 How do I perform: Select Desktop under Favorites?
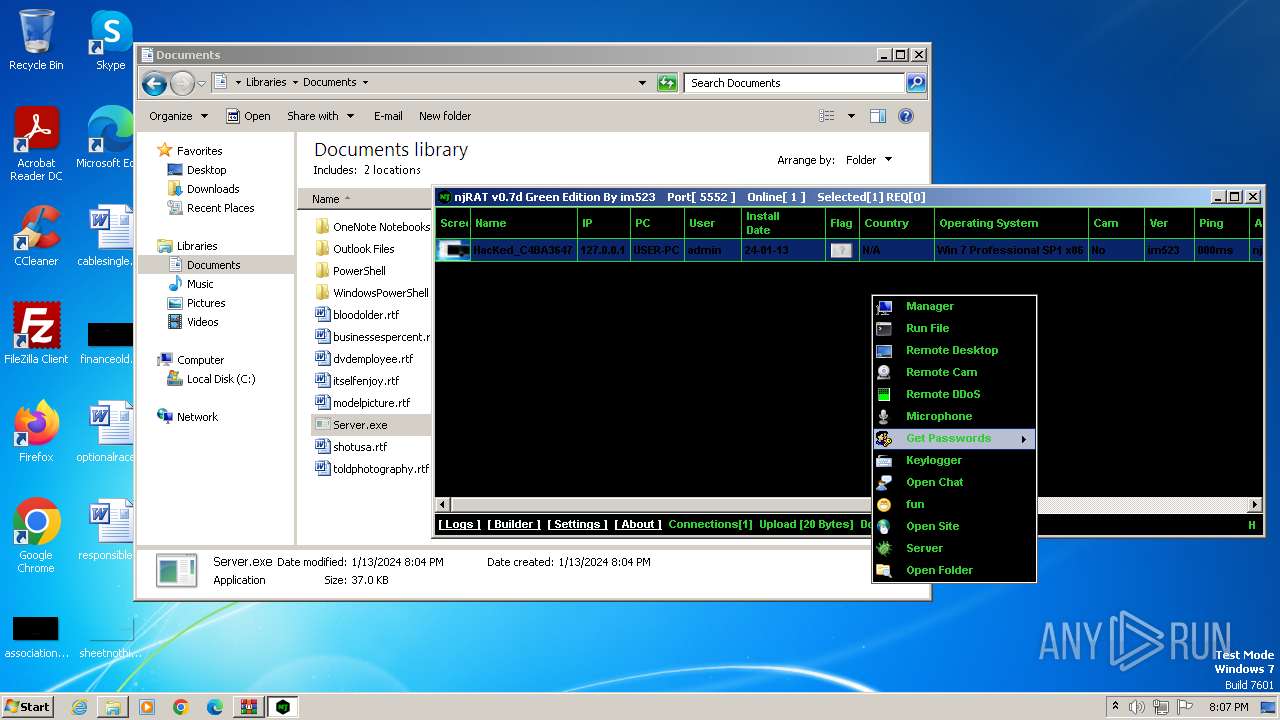(206, 170)
